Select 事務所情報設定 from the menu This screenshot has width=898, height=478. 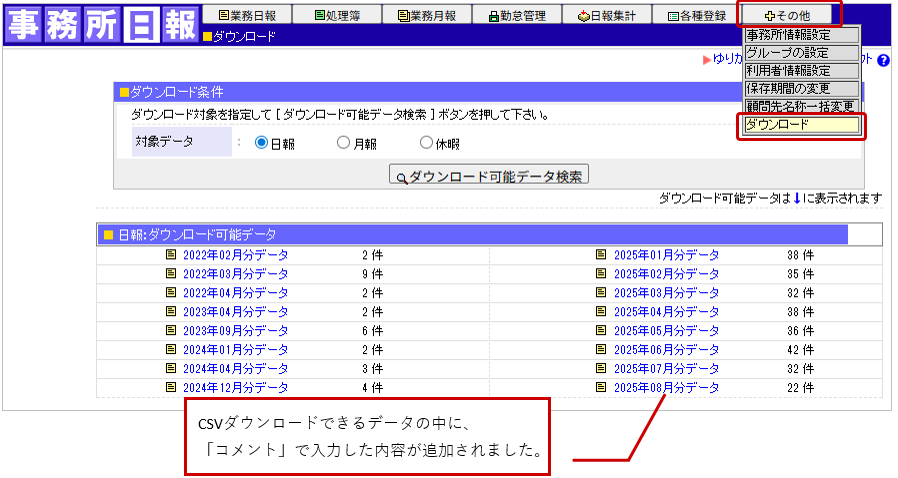[802, 35]
